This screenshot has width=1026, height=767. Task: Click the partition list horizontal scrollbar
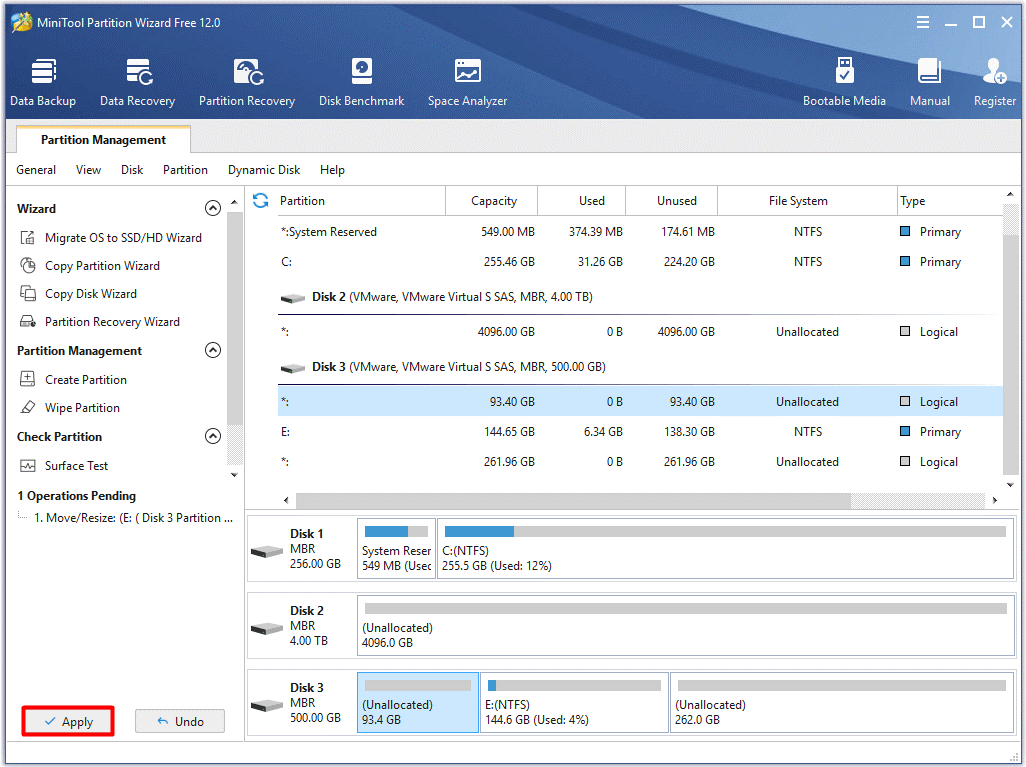pos(572,500)
